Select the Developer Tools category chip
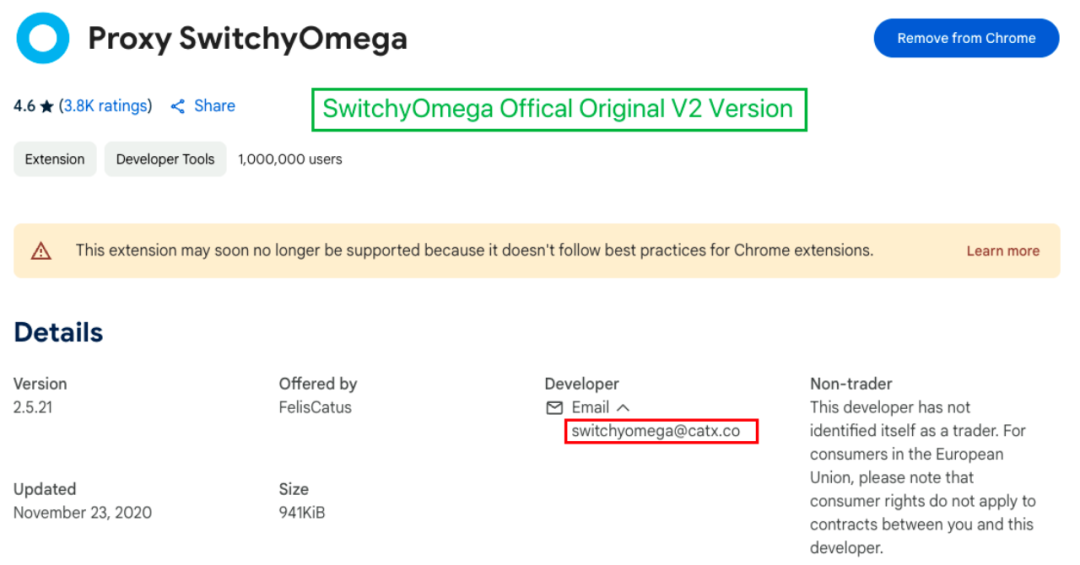Viewport: 1080px width, 565px height. (x=165, y=159)
